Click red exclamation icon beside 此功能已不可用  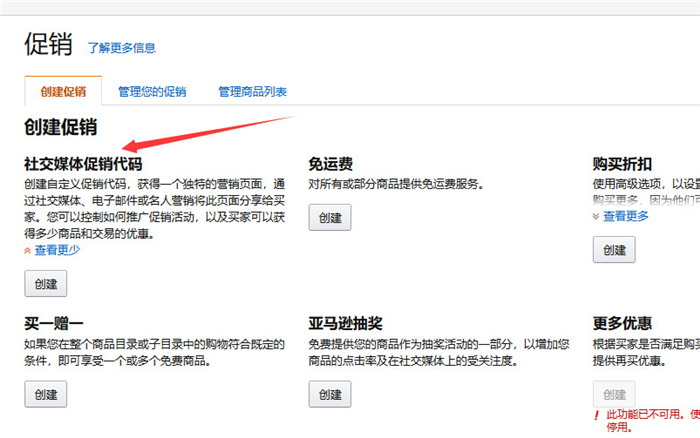point(596,416)
